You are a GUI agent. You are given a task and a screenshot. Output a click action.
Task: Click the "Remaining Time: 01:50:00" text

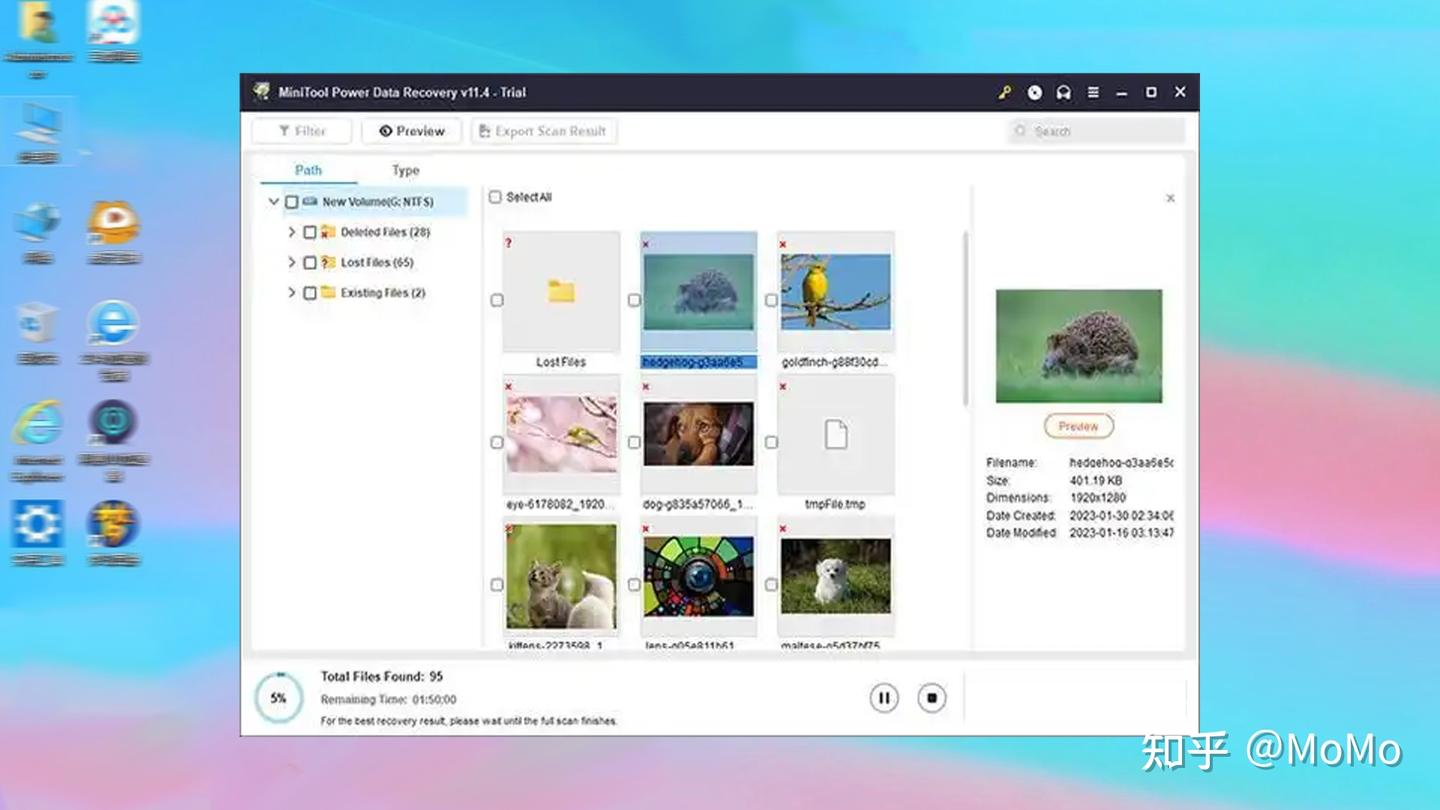[x=389, y=700]
